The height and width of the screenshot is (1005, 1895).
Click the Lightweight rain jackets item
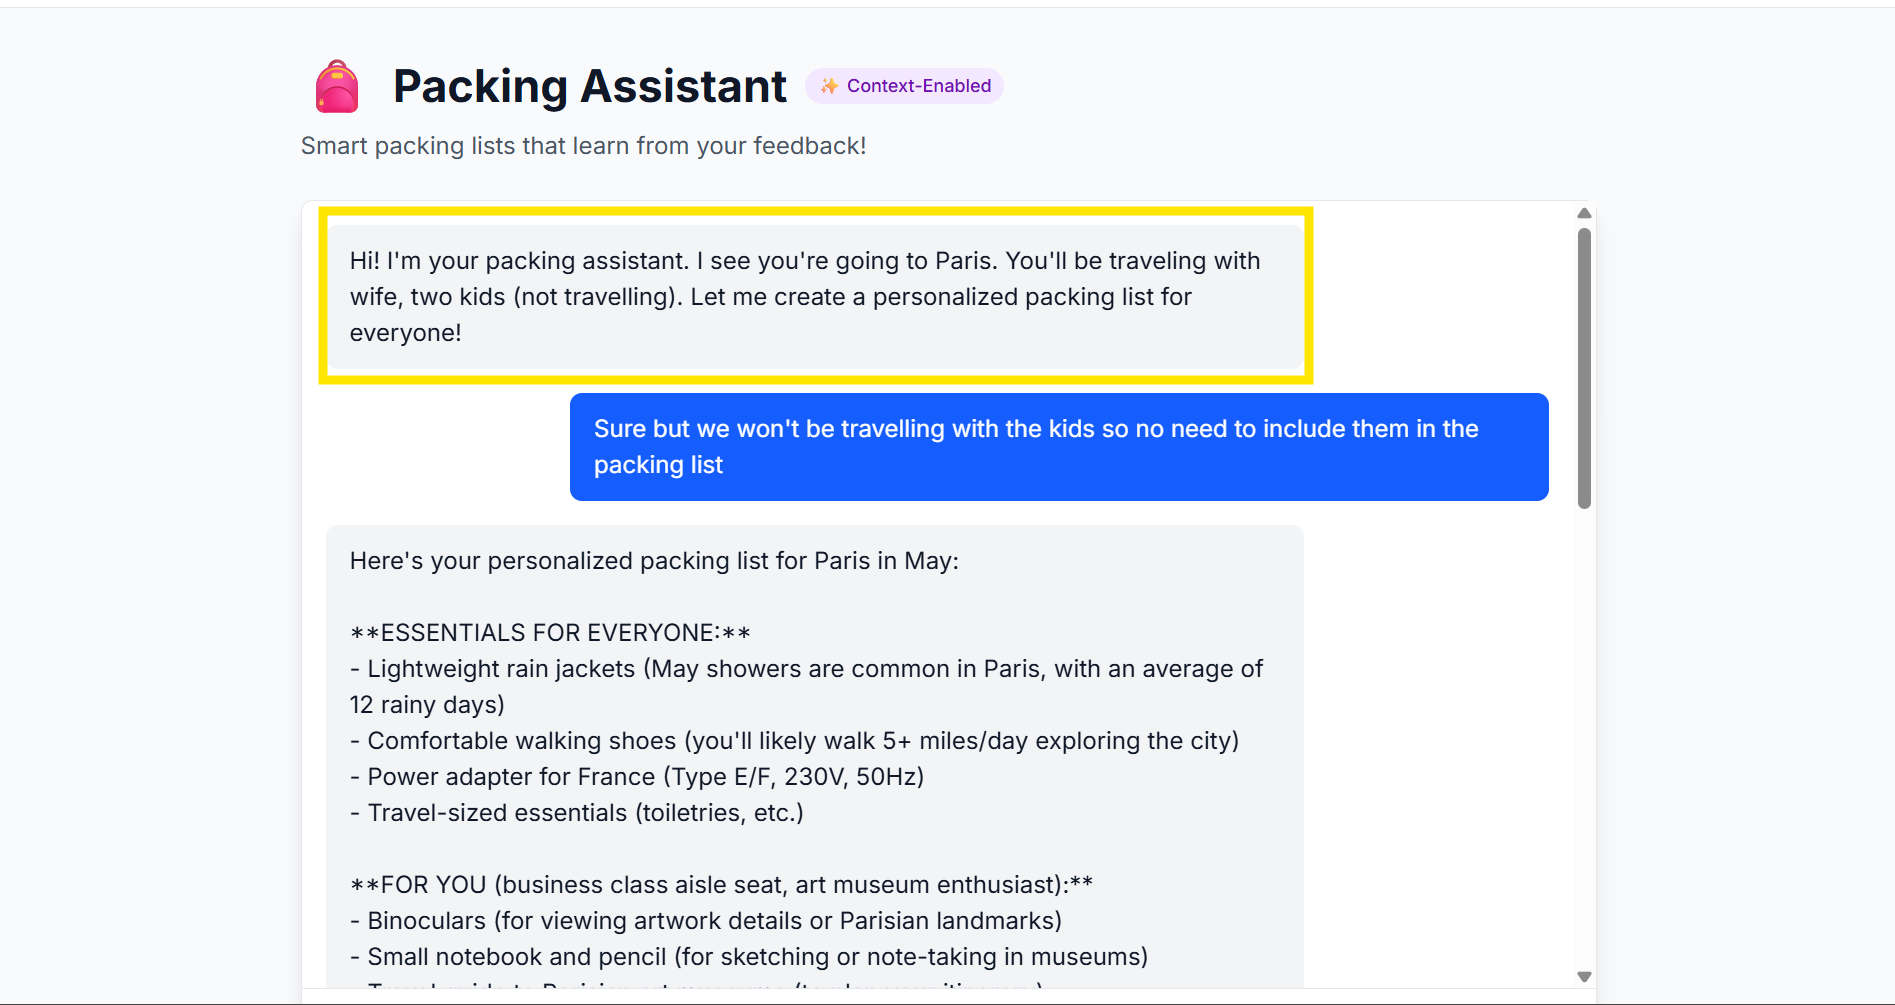point(805,669)
